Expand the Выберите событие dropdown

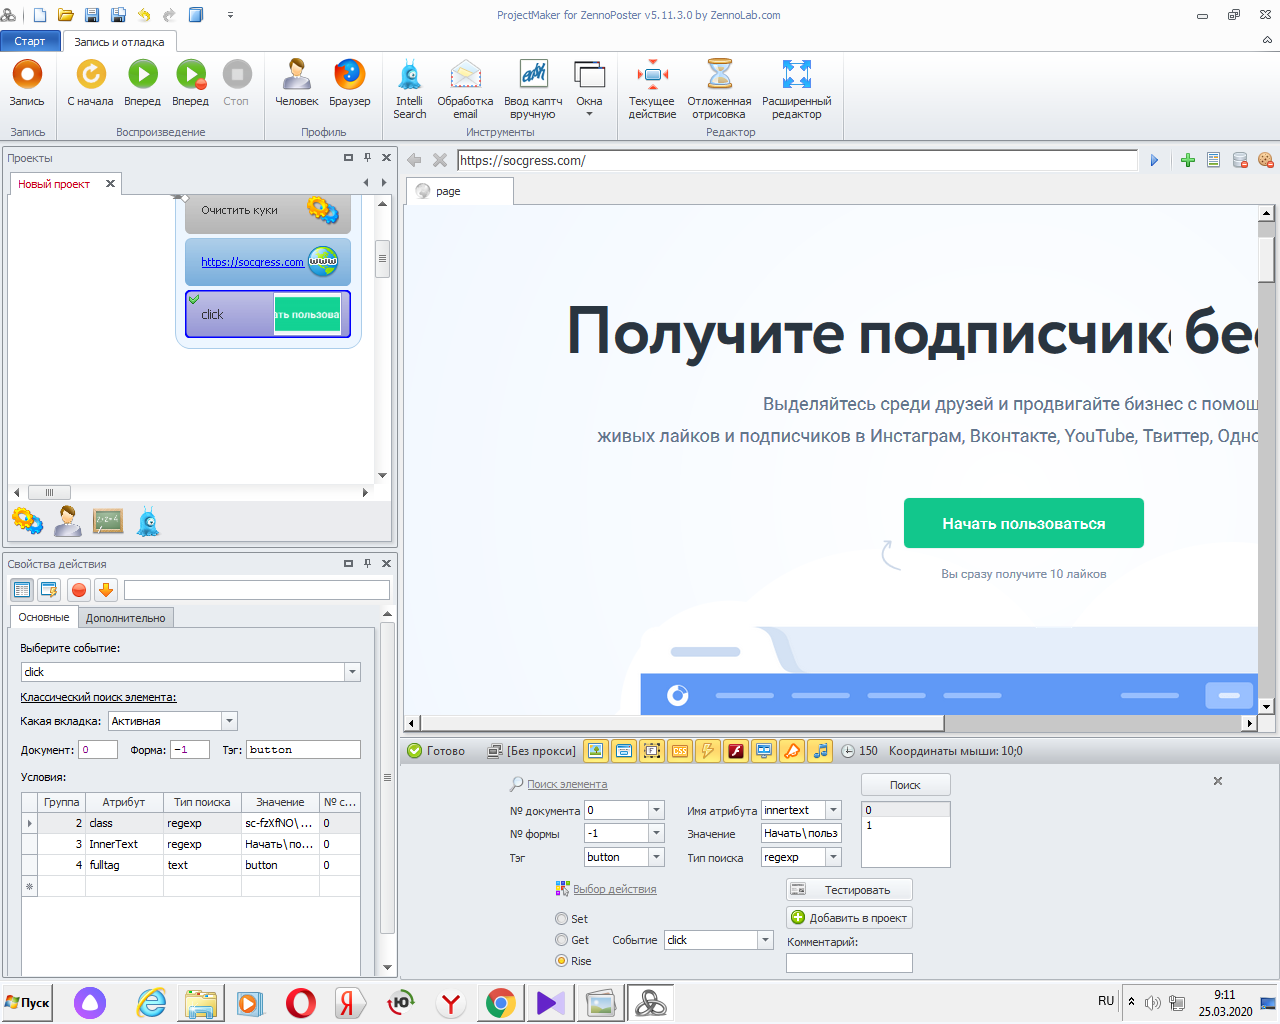[x=352, y=672]
